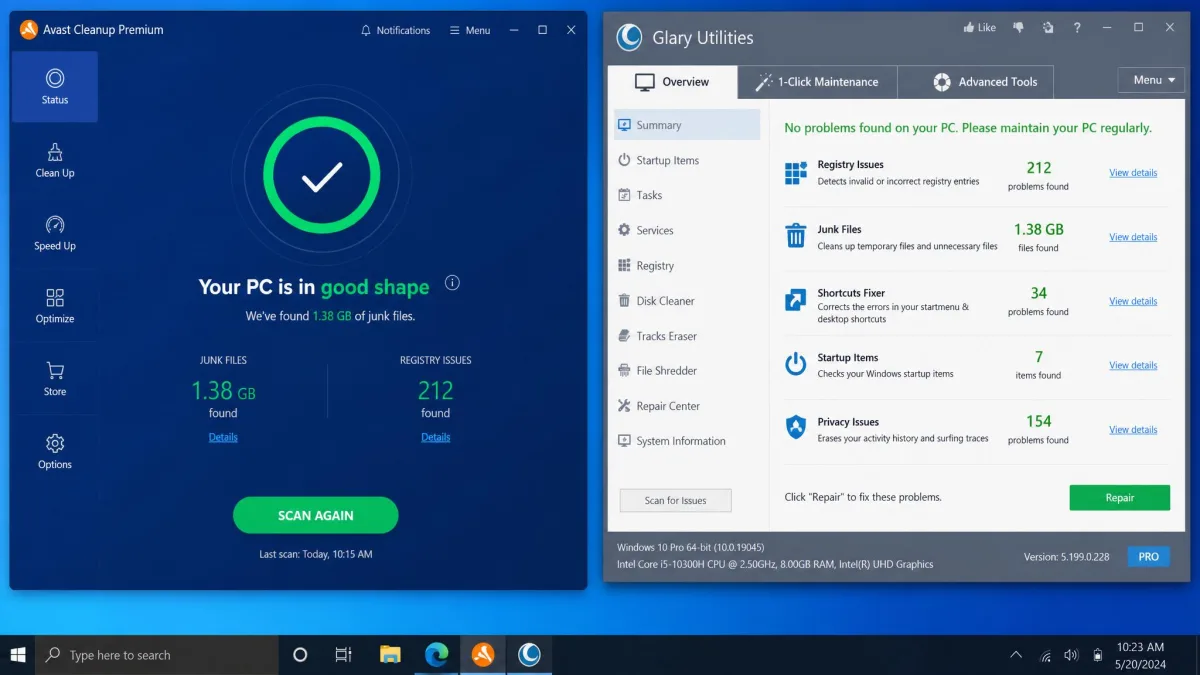Screen dimensions: 1200x675
Task: Click the Glary Utilities logo in title bar
Action: 629,38
